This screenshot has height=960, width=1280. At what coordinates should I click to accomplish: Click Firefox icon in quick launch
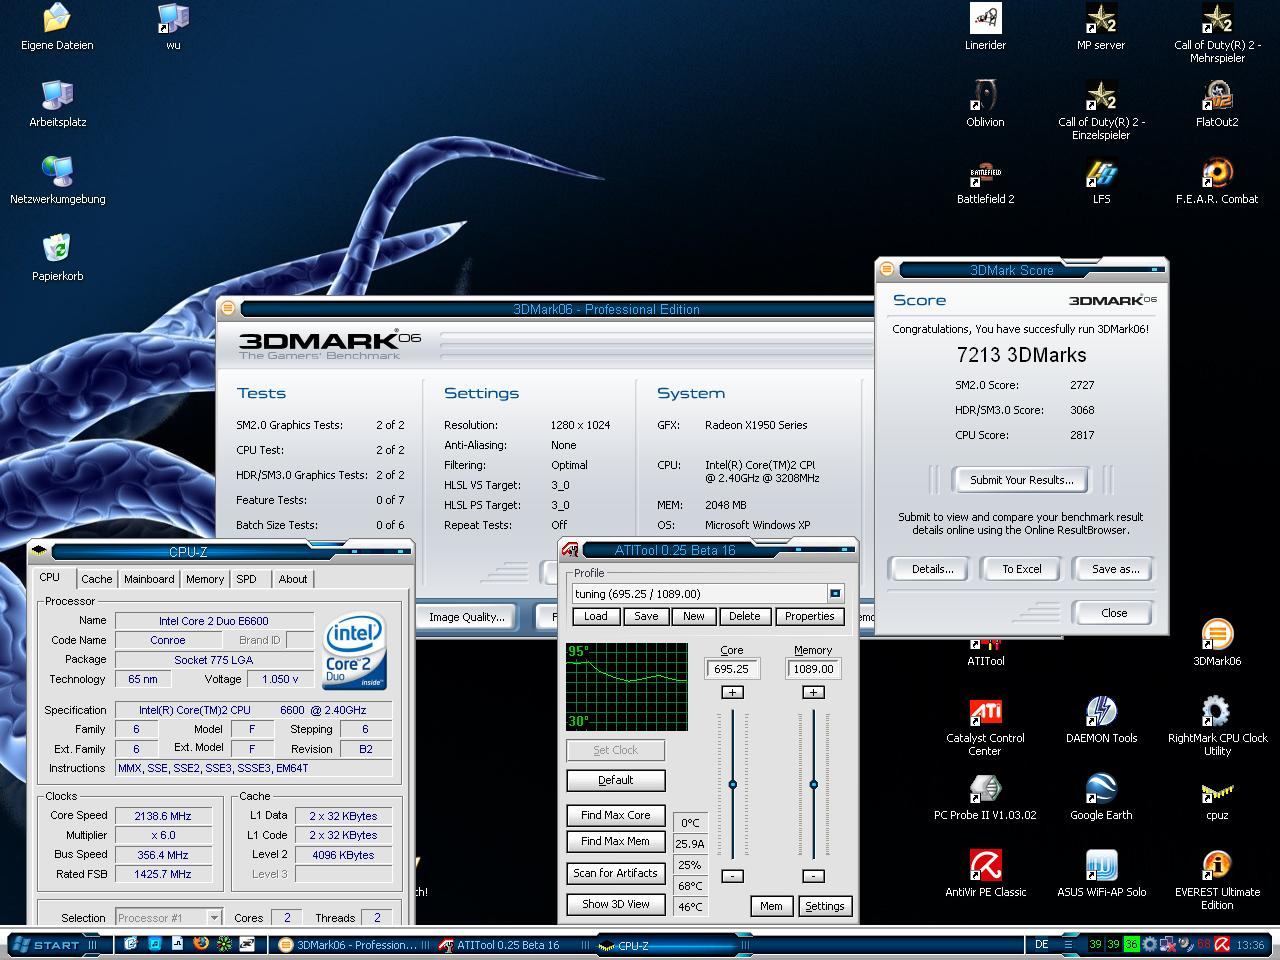tap(201, 944)
